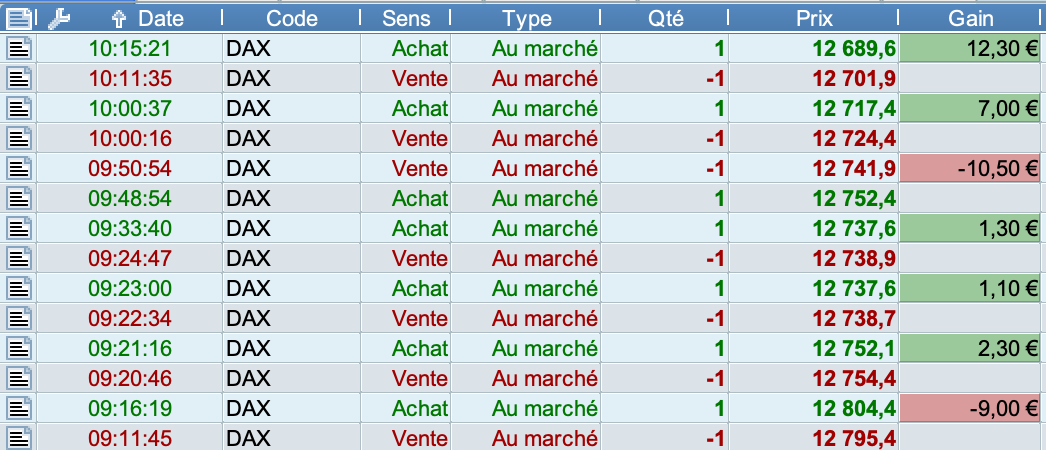Open details icon for 09:16:19 order
The image size is (1046, 450).
(19, 408)
